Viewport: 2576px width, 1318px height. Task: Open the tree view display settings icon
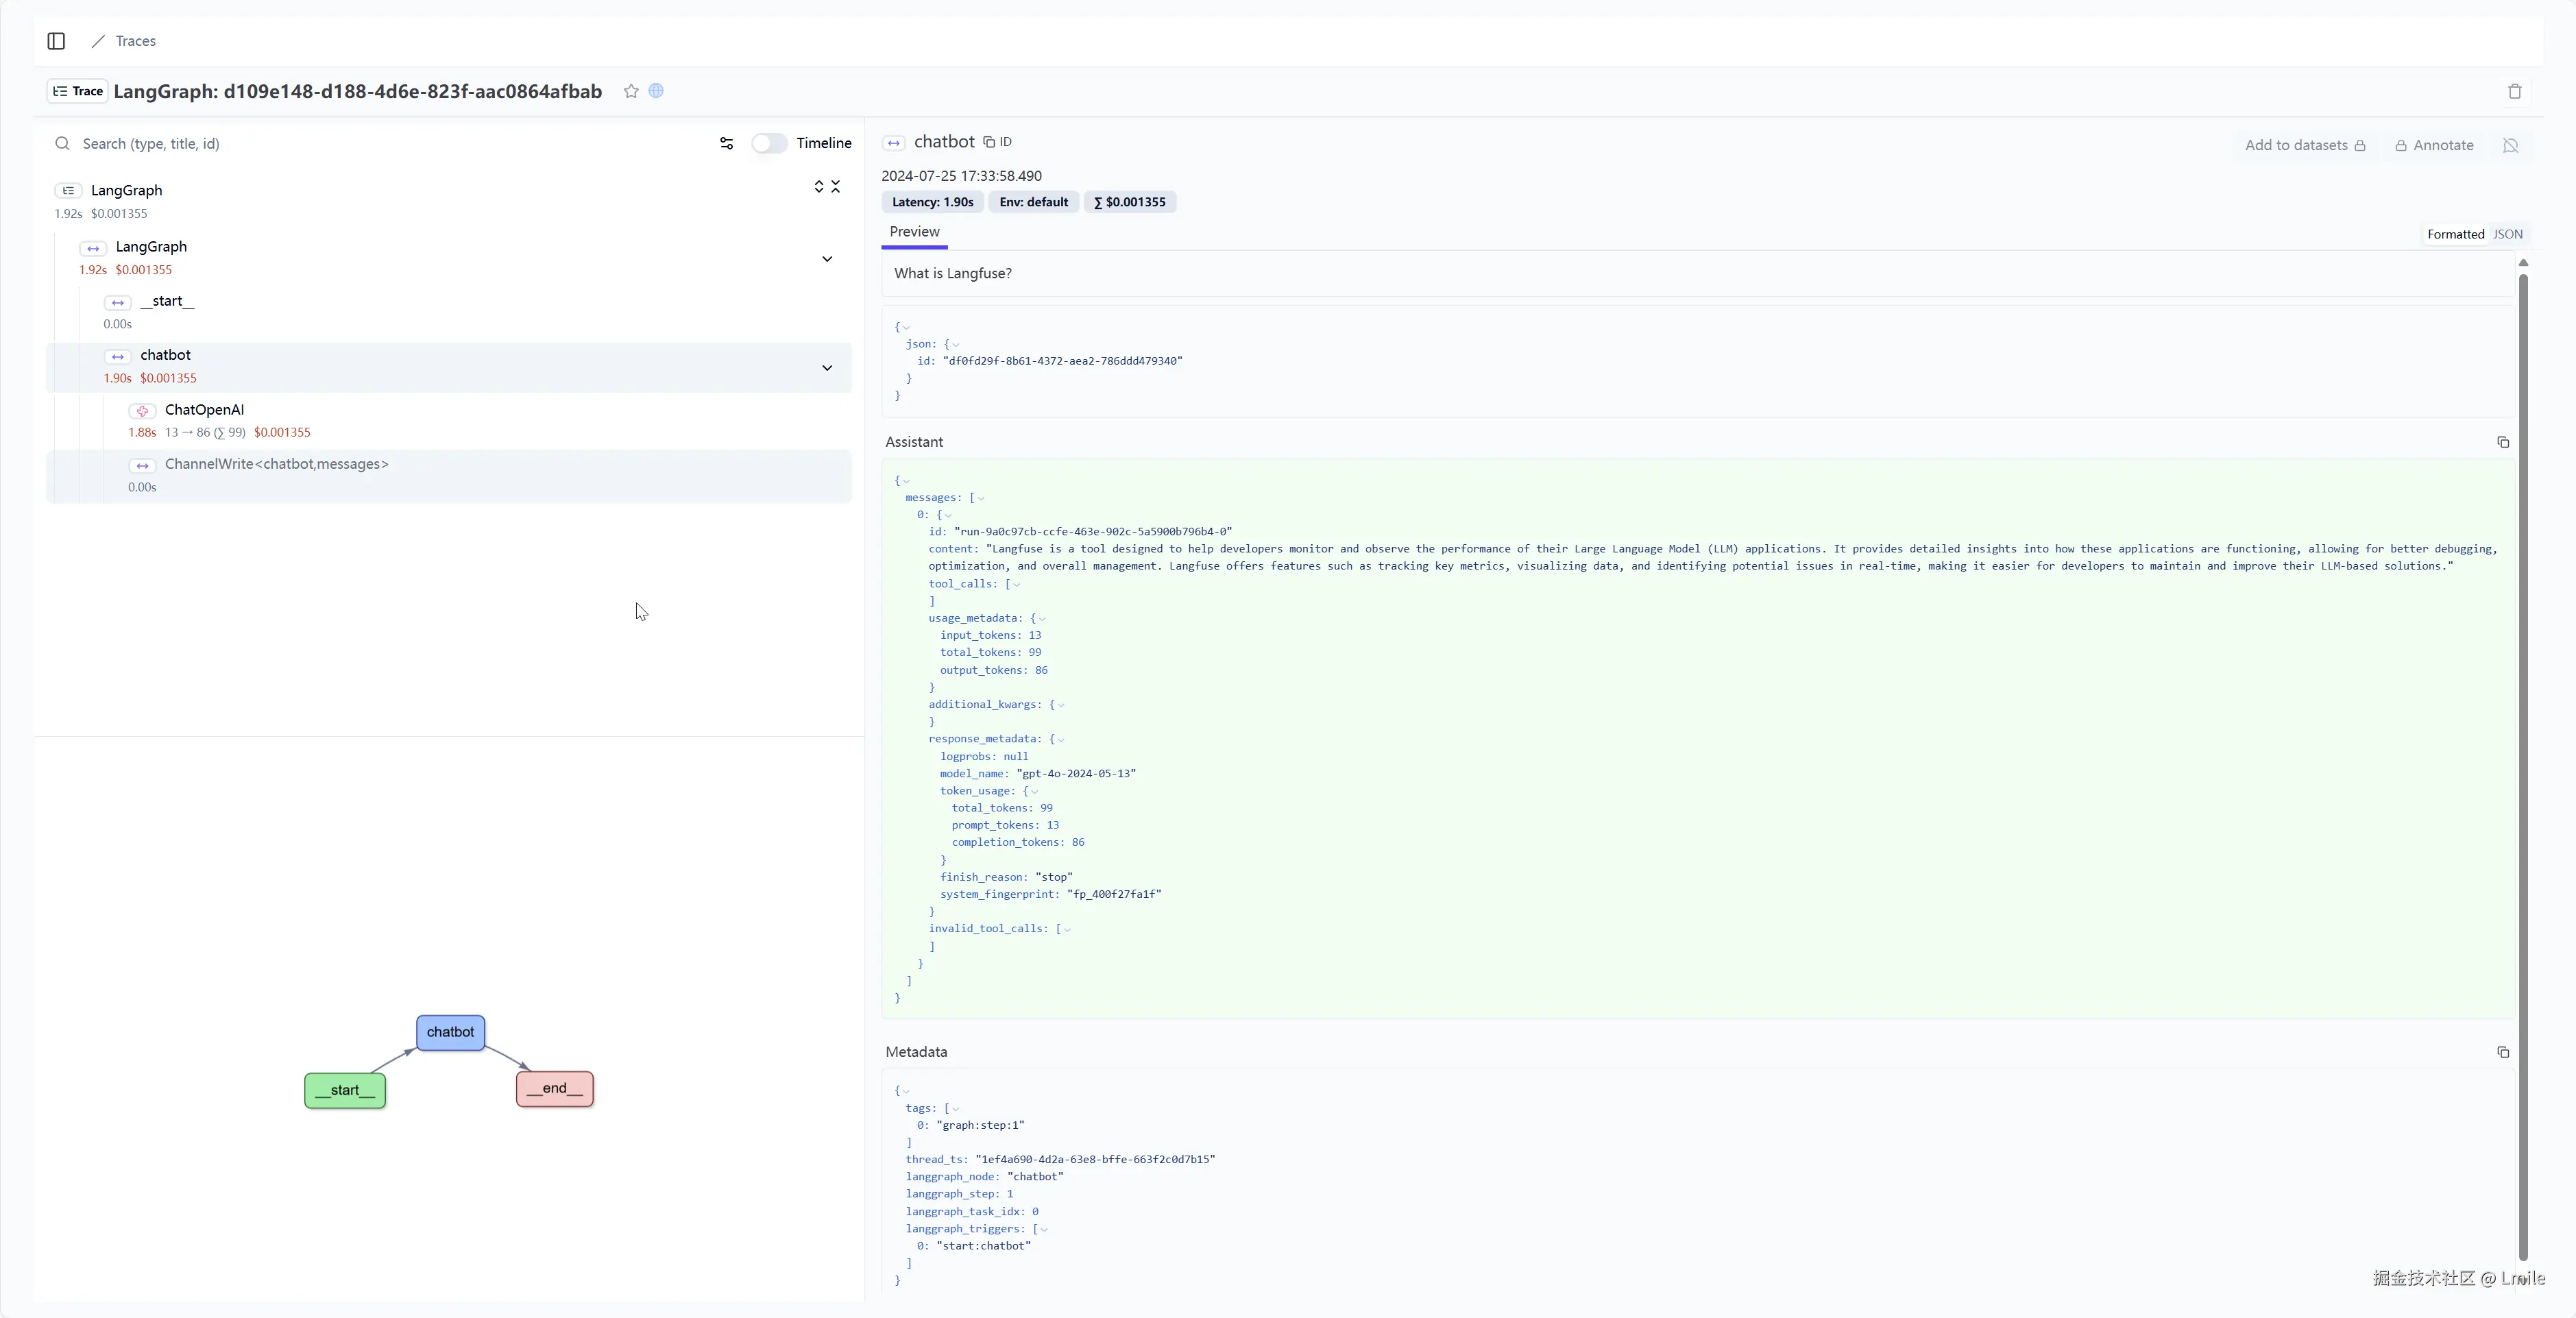click(726, 143)
